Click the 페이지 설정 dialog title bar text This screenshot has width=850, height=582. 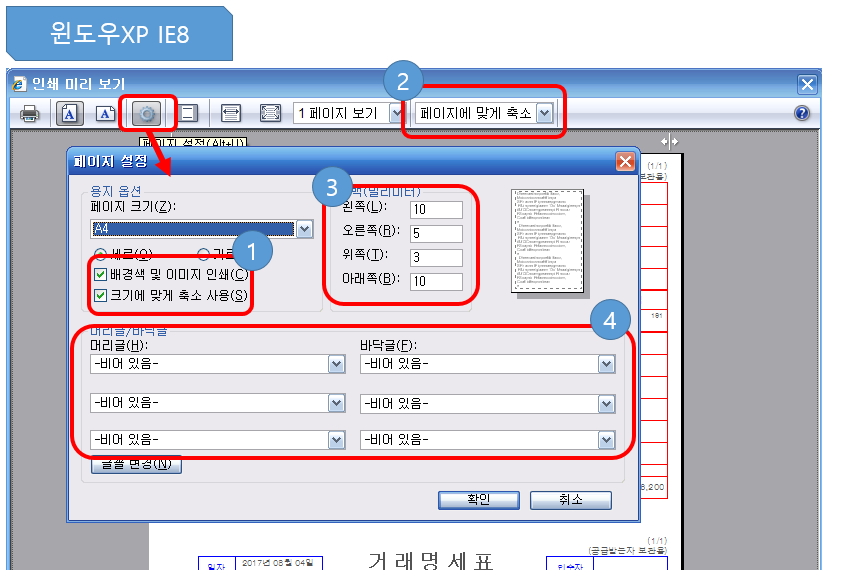(110, 161)
